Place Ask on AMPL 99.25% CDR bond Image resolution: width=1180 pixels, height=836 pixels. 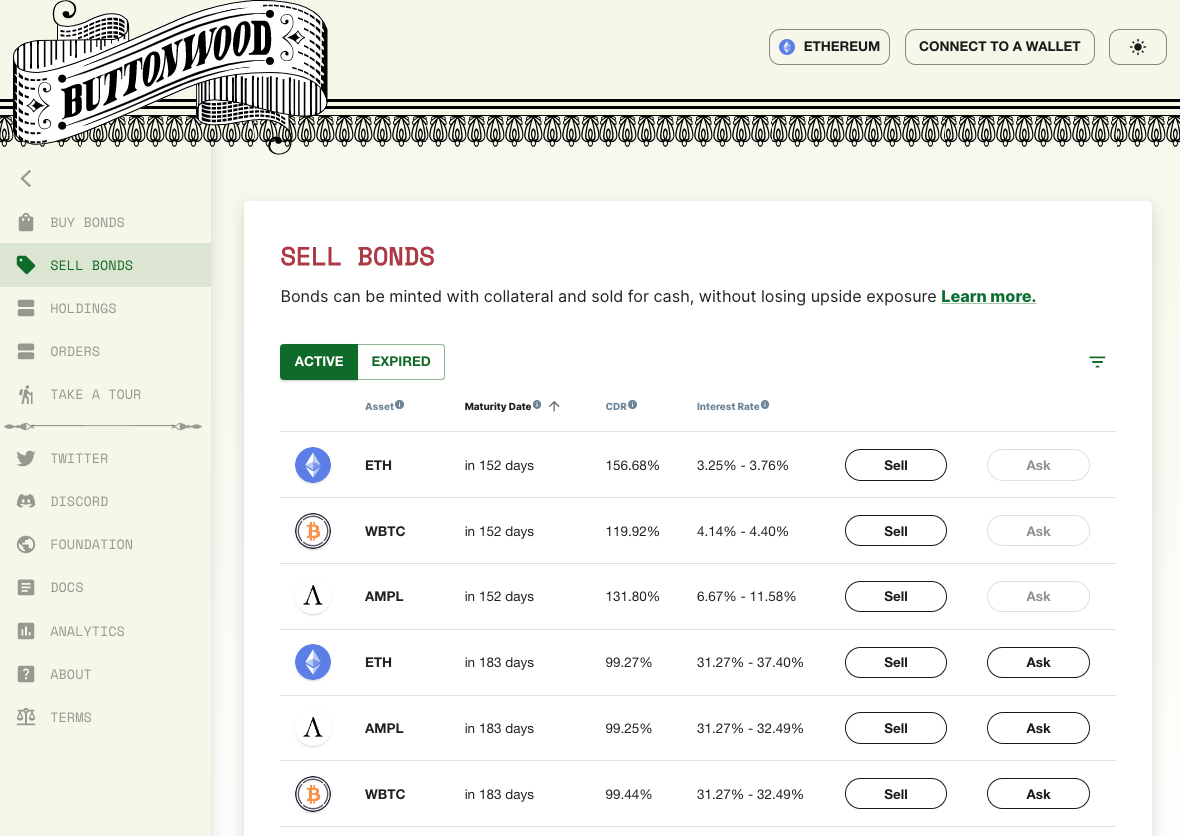(x=1039, y=728)
